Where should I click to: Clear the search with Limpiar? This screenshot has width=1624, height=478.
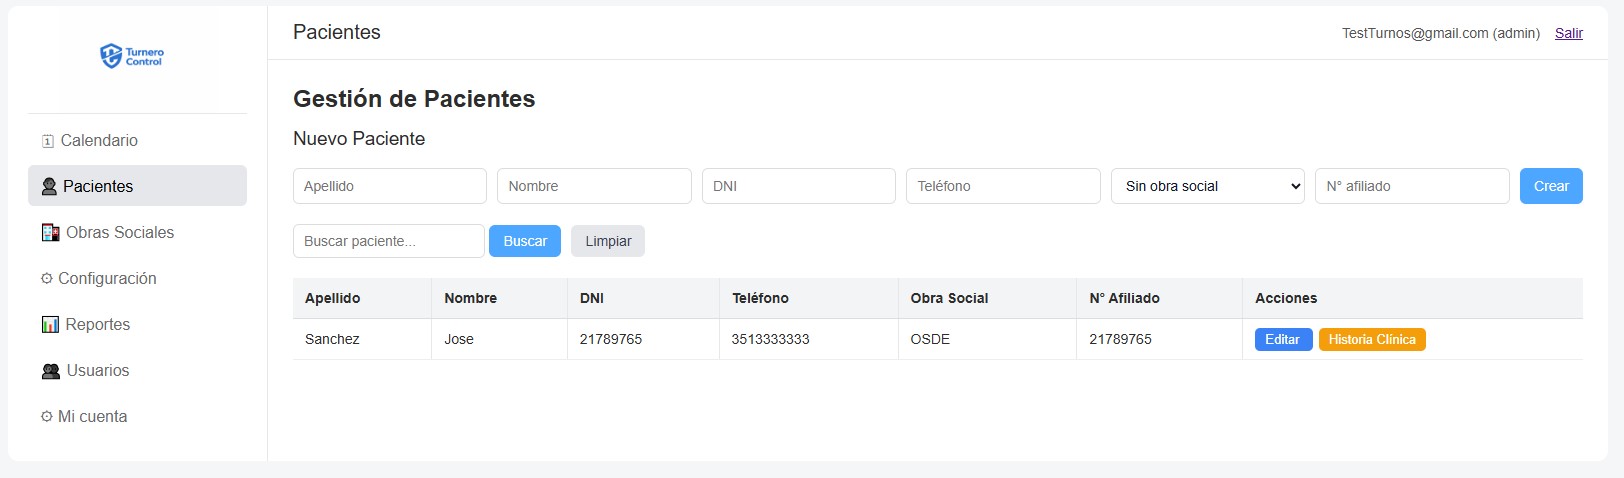608,241
